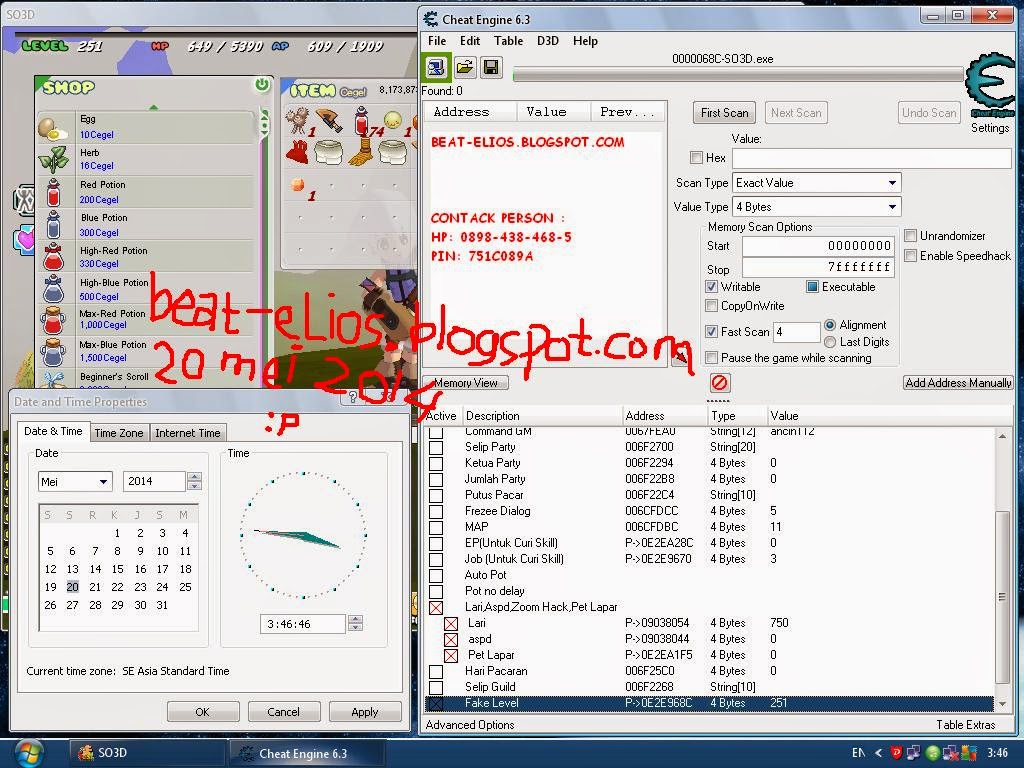Image resolution: width=1024 pixels, height=768 pixels.
Task: Cancel the Date and Time dialog
Action: tap(283, 712)
